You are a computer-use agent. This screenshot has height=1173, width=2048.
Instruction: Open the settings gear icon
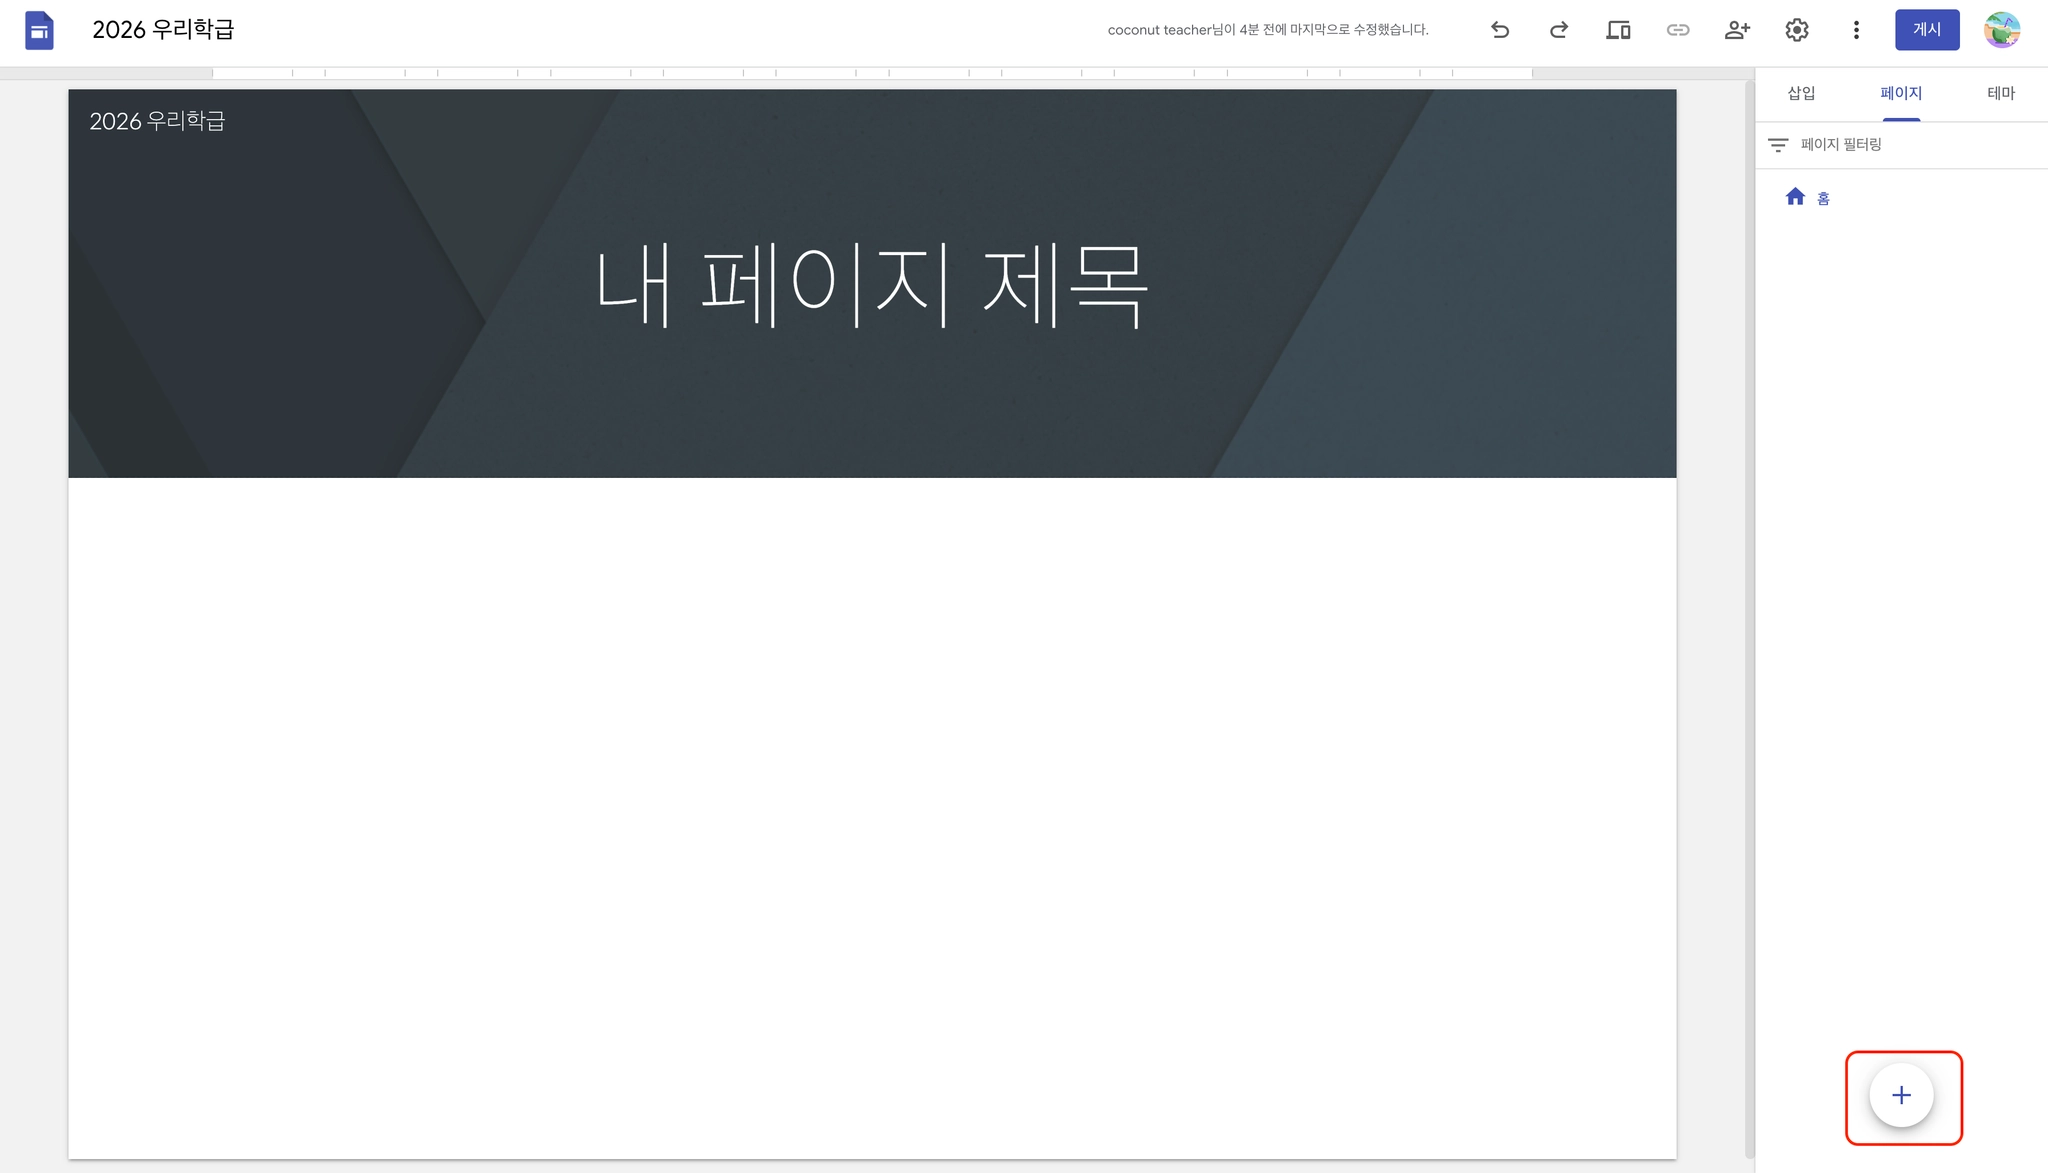[x=1796, y=30]
